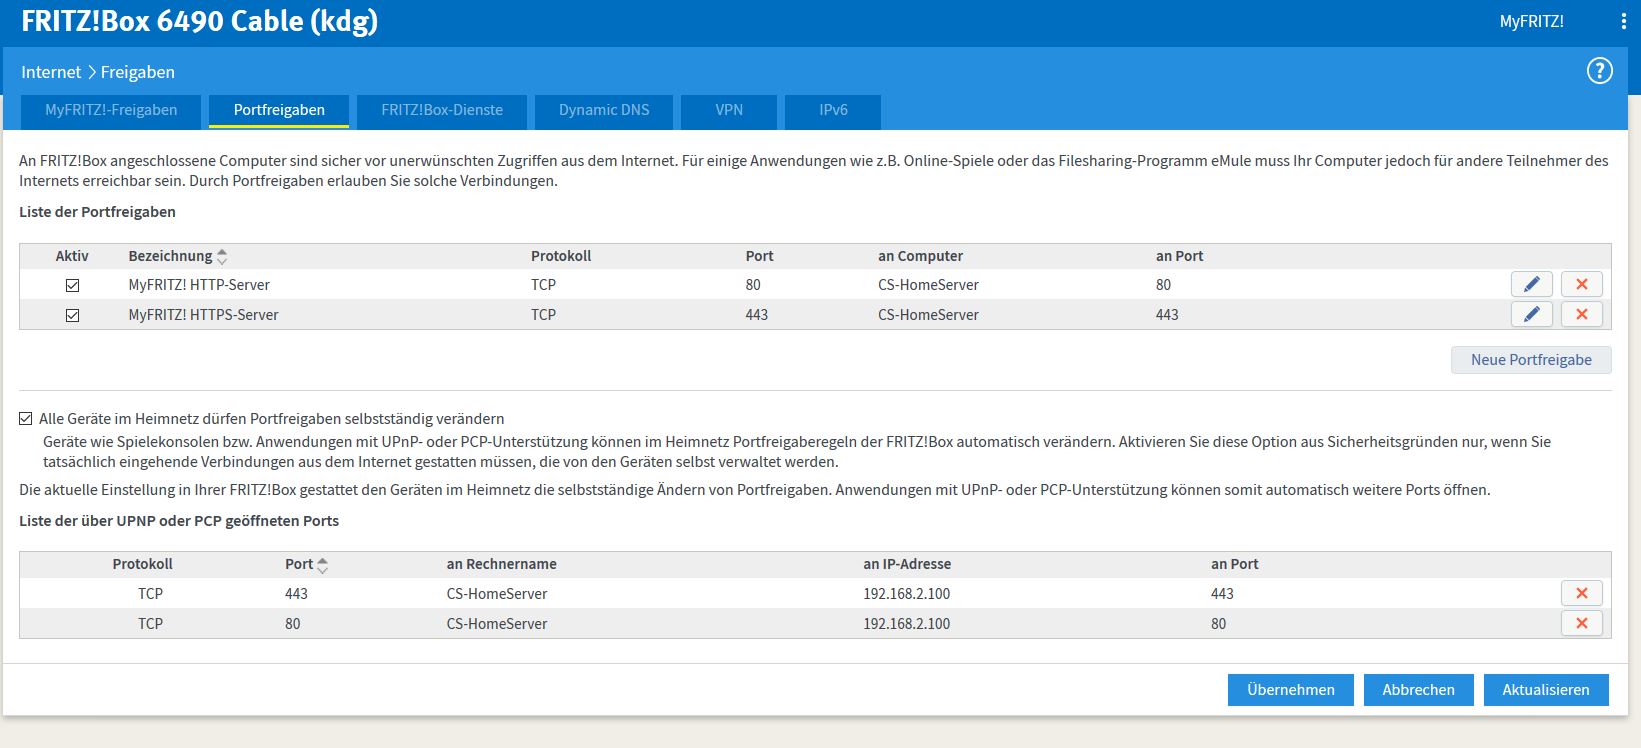This screenshot has height=748, width=1641.
Task: Open the MyFRITZ! link in header
Action: coord(1531,22)
